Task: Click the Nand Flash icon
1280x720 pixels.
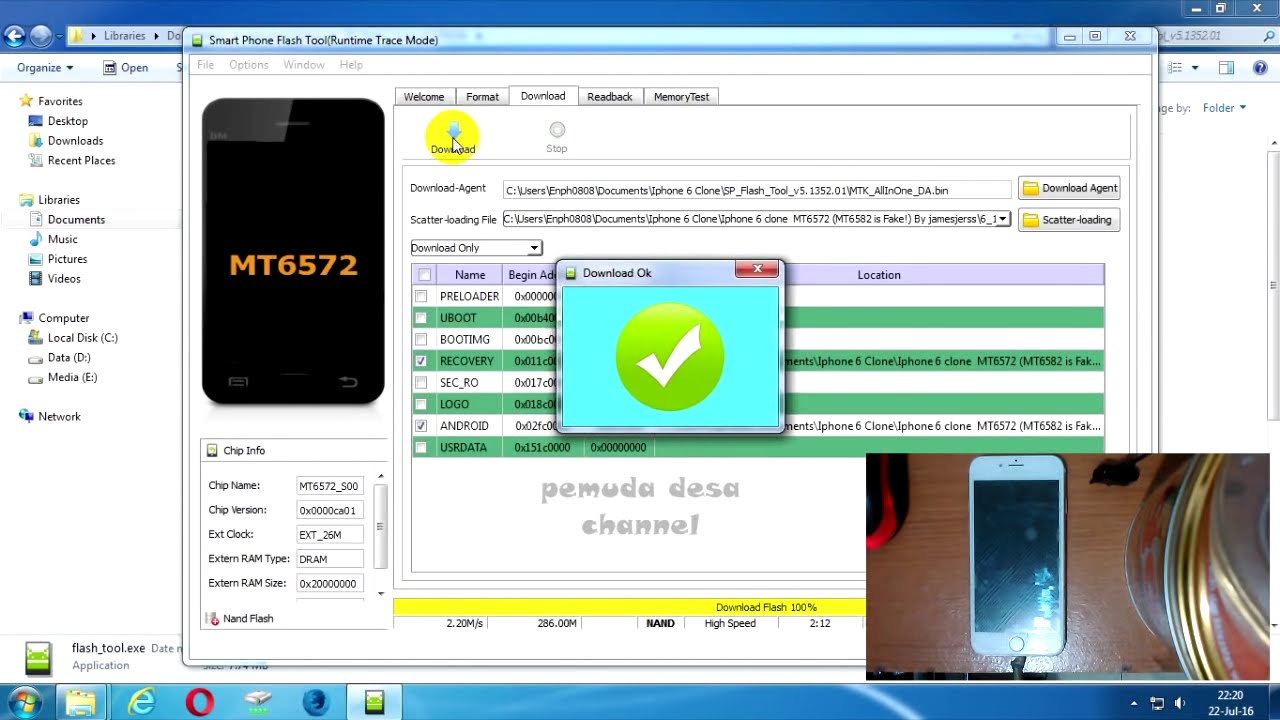Action: pos(212,619)
